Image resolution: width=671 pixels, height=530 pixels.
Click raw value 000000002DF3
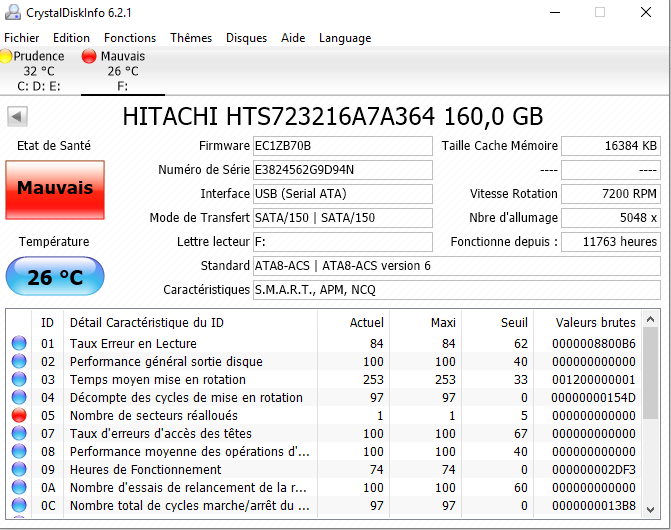coord(594,470)
